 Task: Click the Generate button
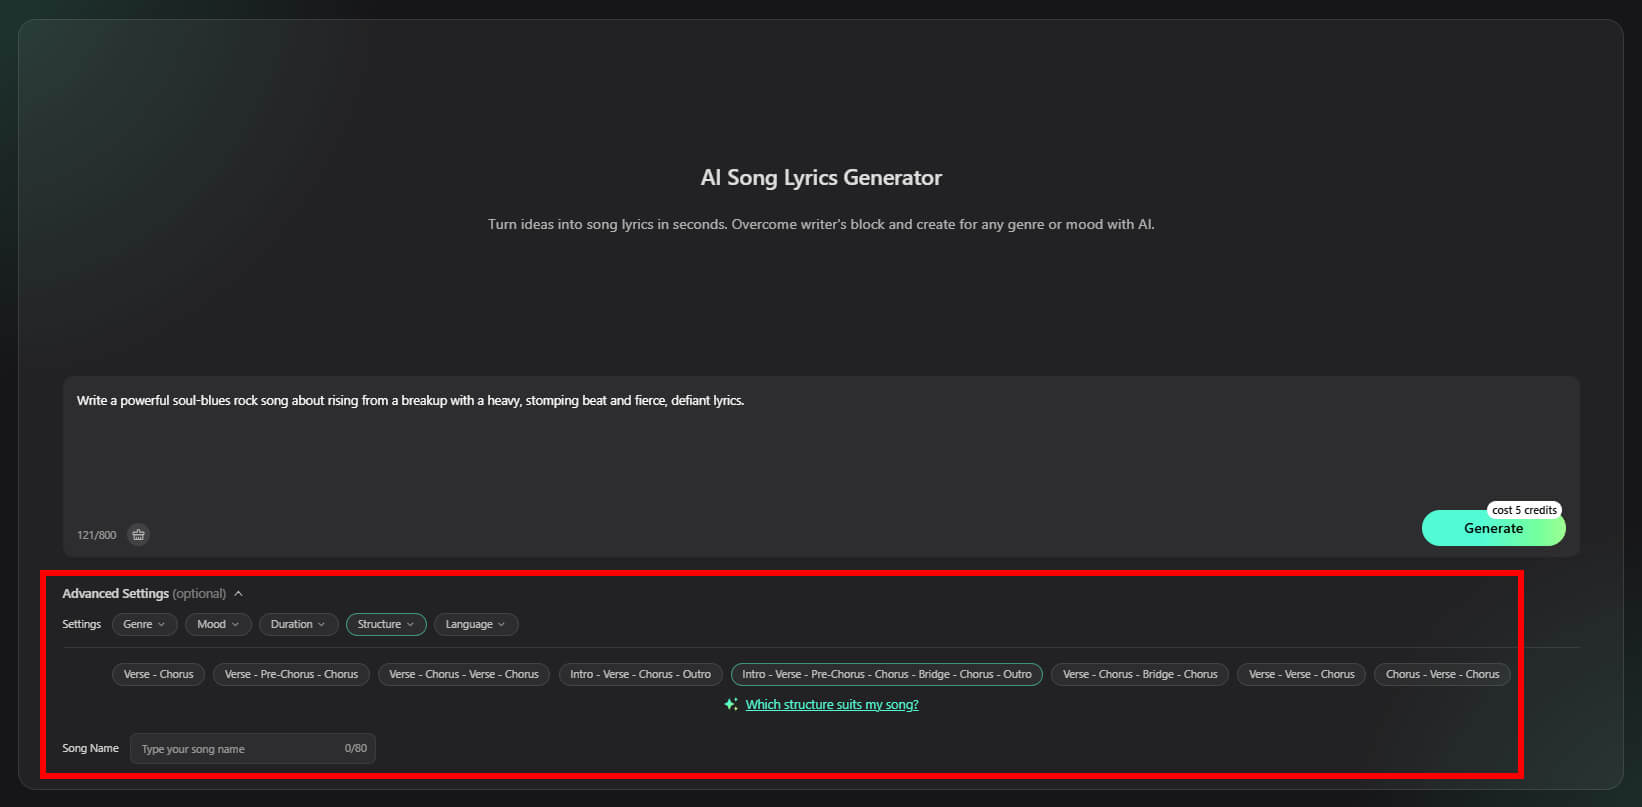[1493, 529]
